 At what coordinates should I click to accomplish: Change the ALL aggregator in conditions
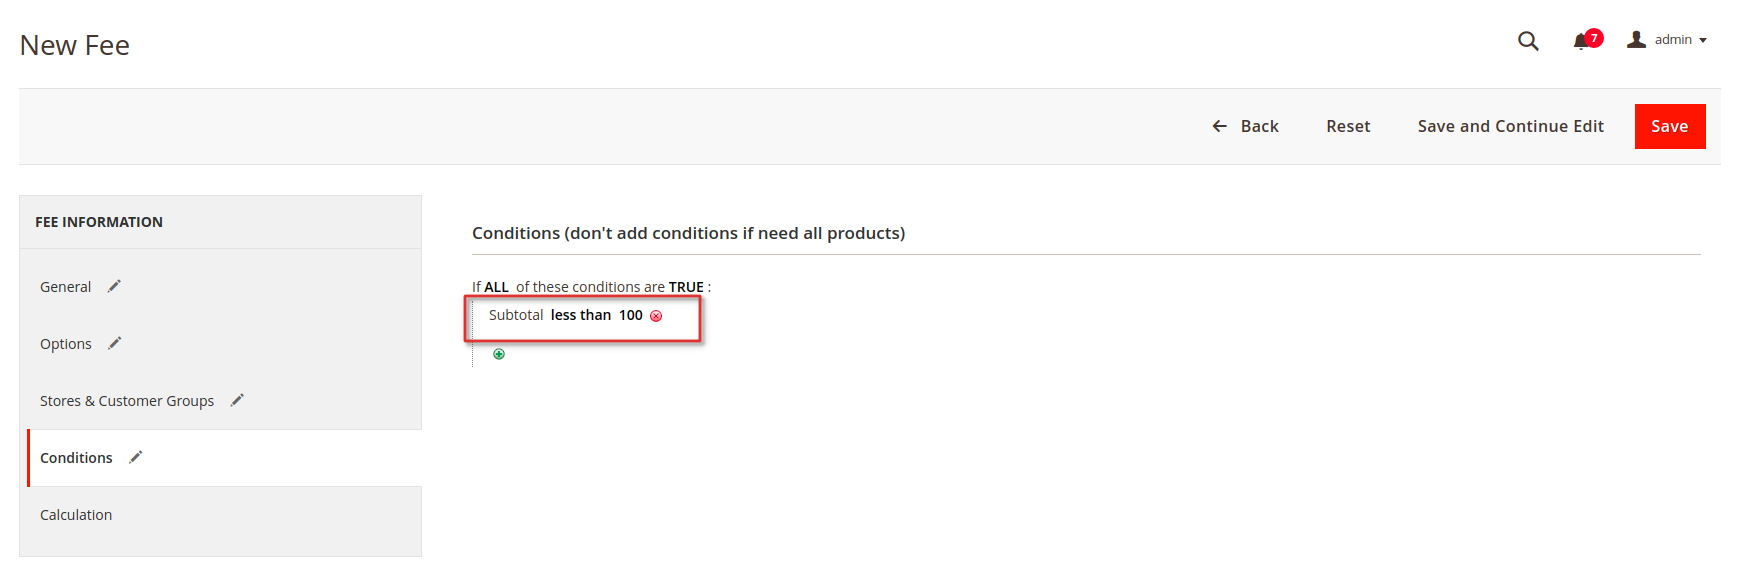coord(497,287)
